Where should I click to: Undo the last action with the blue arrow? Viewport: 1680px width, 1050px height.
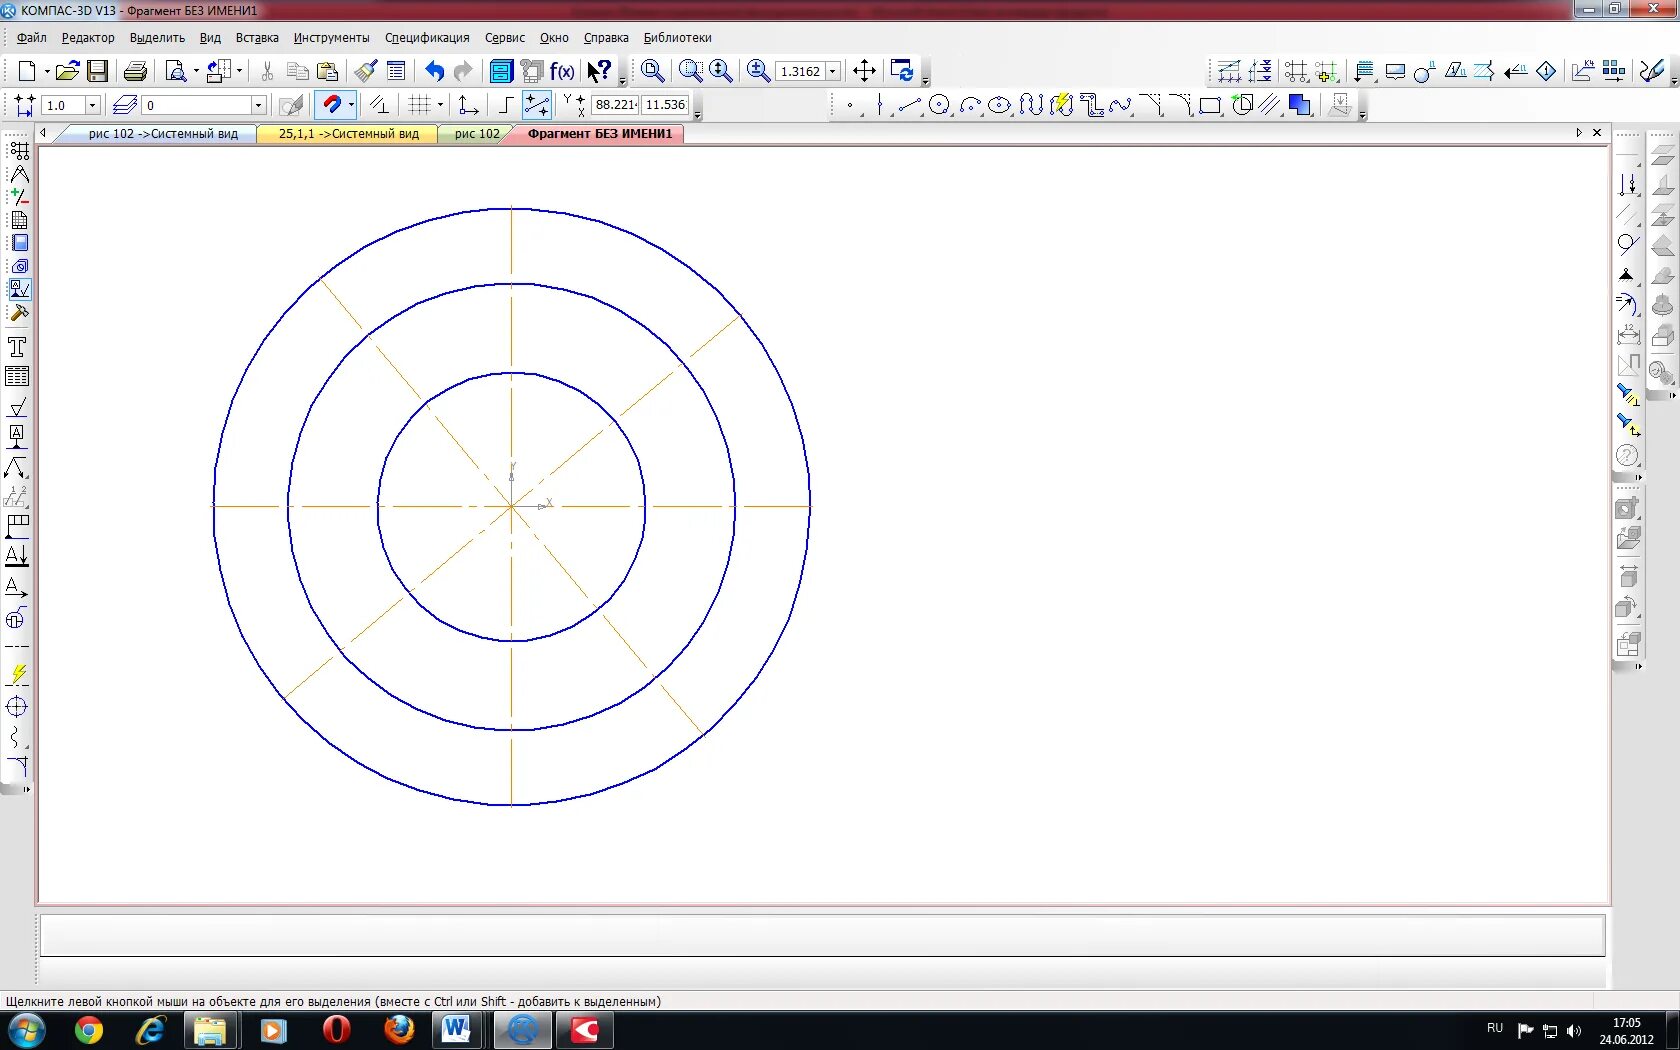pos(434,71)
